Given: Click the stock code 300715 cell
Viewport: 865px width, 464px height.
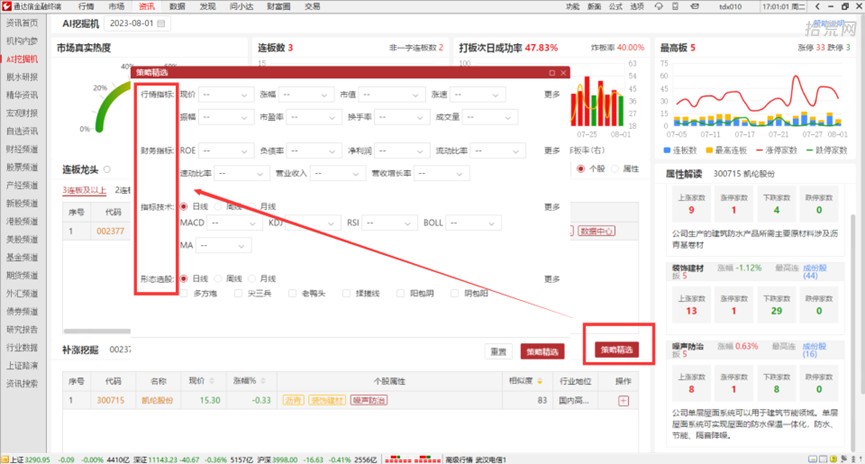Looking at the screenshot, I should [x=110, y=401].
